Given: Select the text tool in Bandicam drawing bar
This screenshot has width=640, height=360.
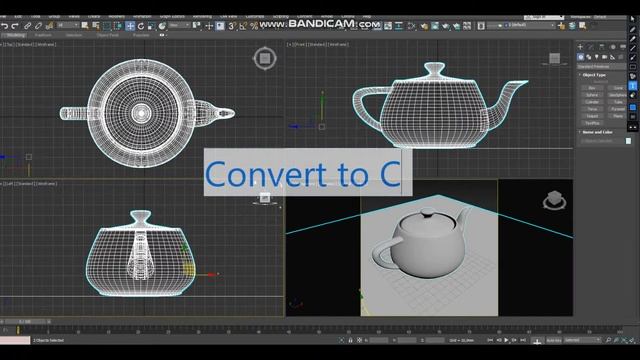Looking at the screenshot, I should click(633, 86).
